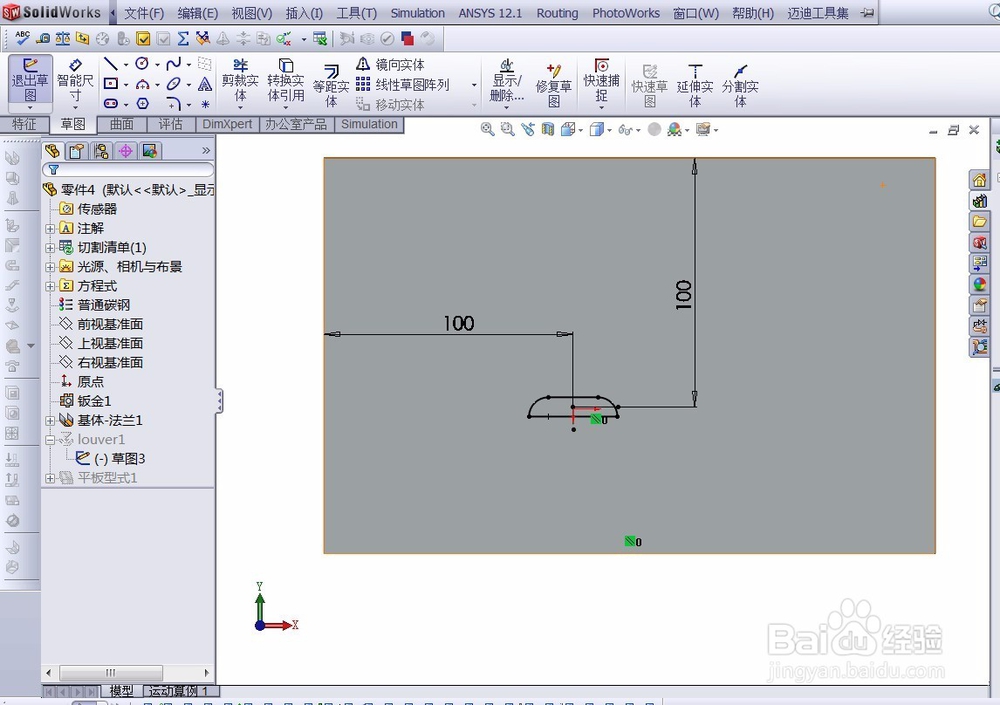The width and height of the screenshot is (1000, 705).
Task: Open the 编辑(E) menu
Action: click(x=198, y=13)
